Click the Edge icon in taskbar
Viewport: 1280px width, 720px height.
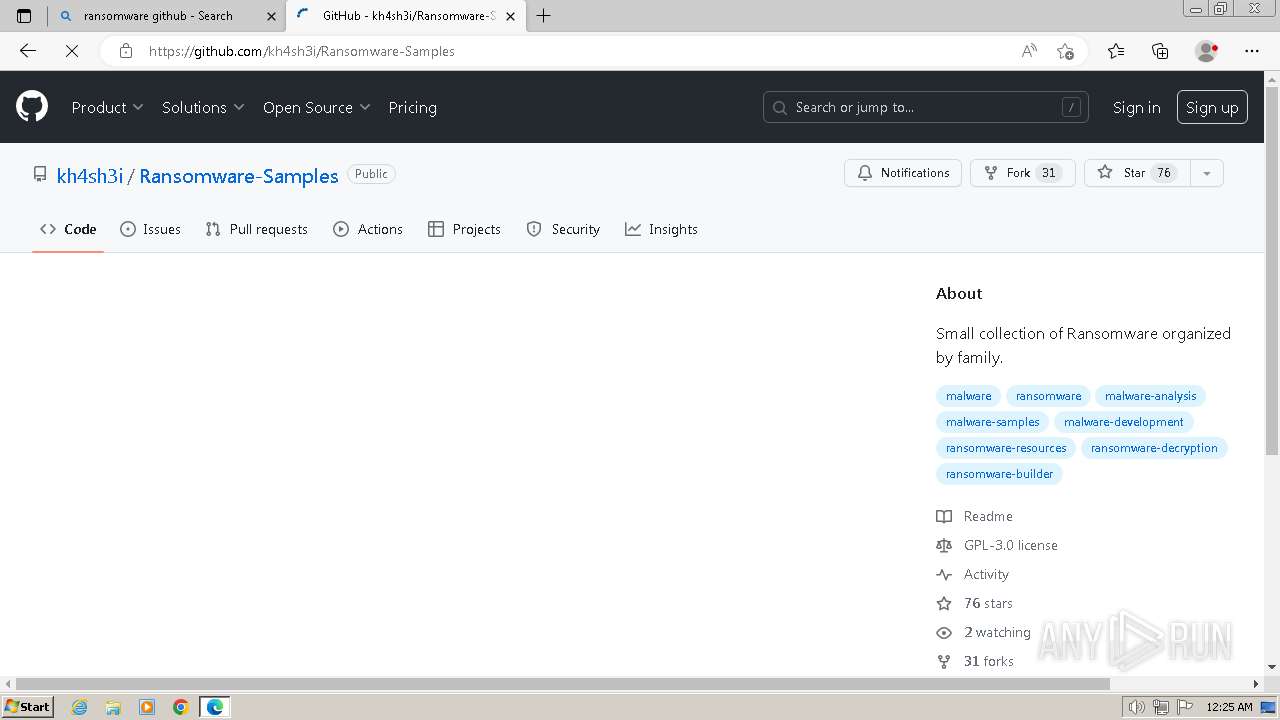[x=215, y=707]
